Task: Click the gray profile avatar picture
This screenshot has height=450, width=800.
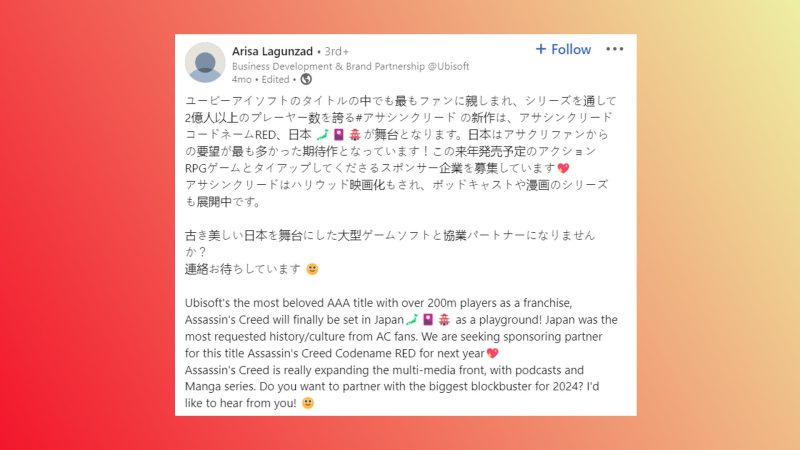Action: [205, 62]
